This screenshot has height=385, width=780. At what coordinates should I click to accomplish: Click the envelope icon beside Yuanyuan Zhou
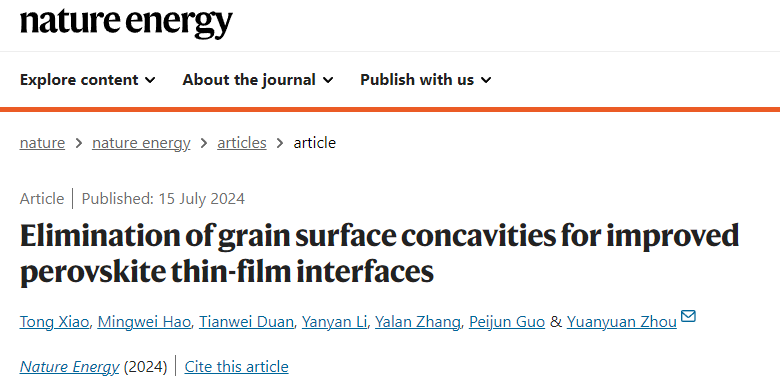[x=688, y=316]
